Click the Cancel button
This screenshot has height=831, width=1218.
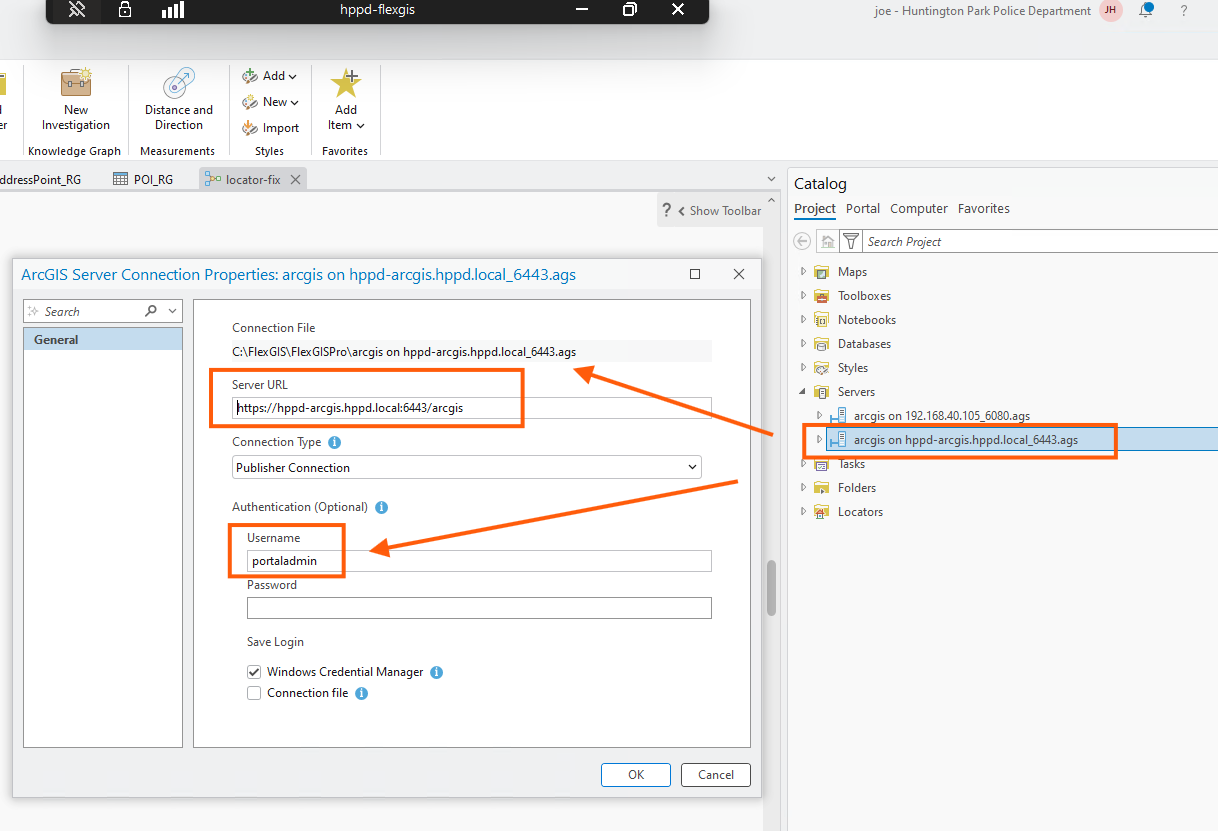tap(715, 774)
